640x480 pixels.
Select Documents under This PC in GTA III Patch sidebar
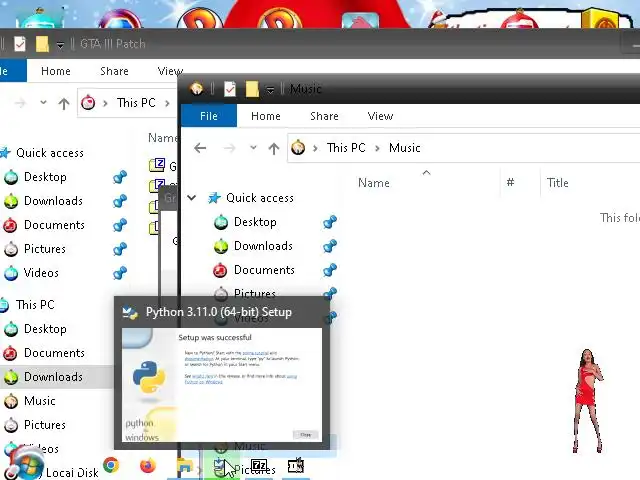54,353
